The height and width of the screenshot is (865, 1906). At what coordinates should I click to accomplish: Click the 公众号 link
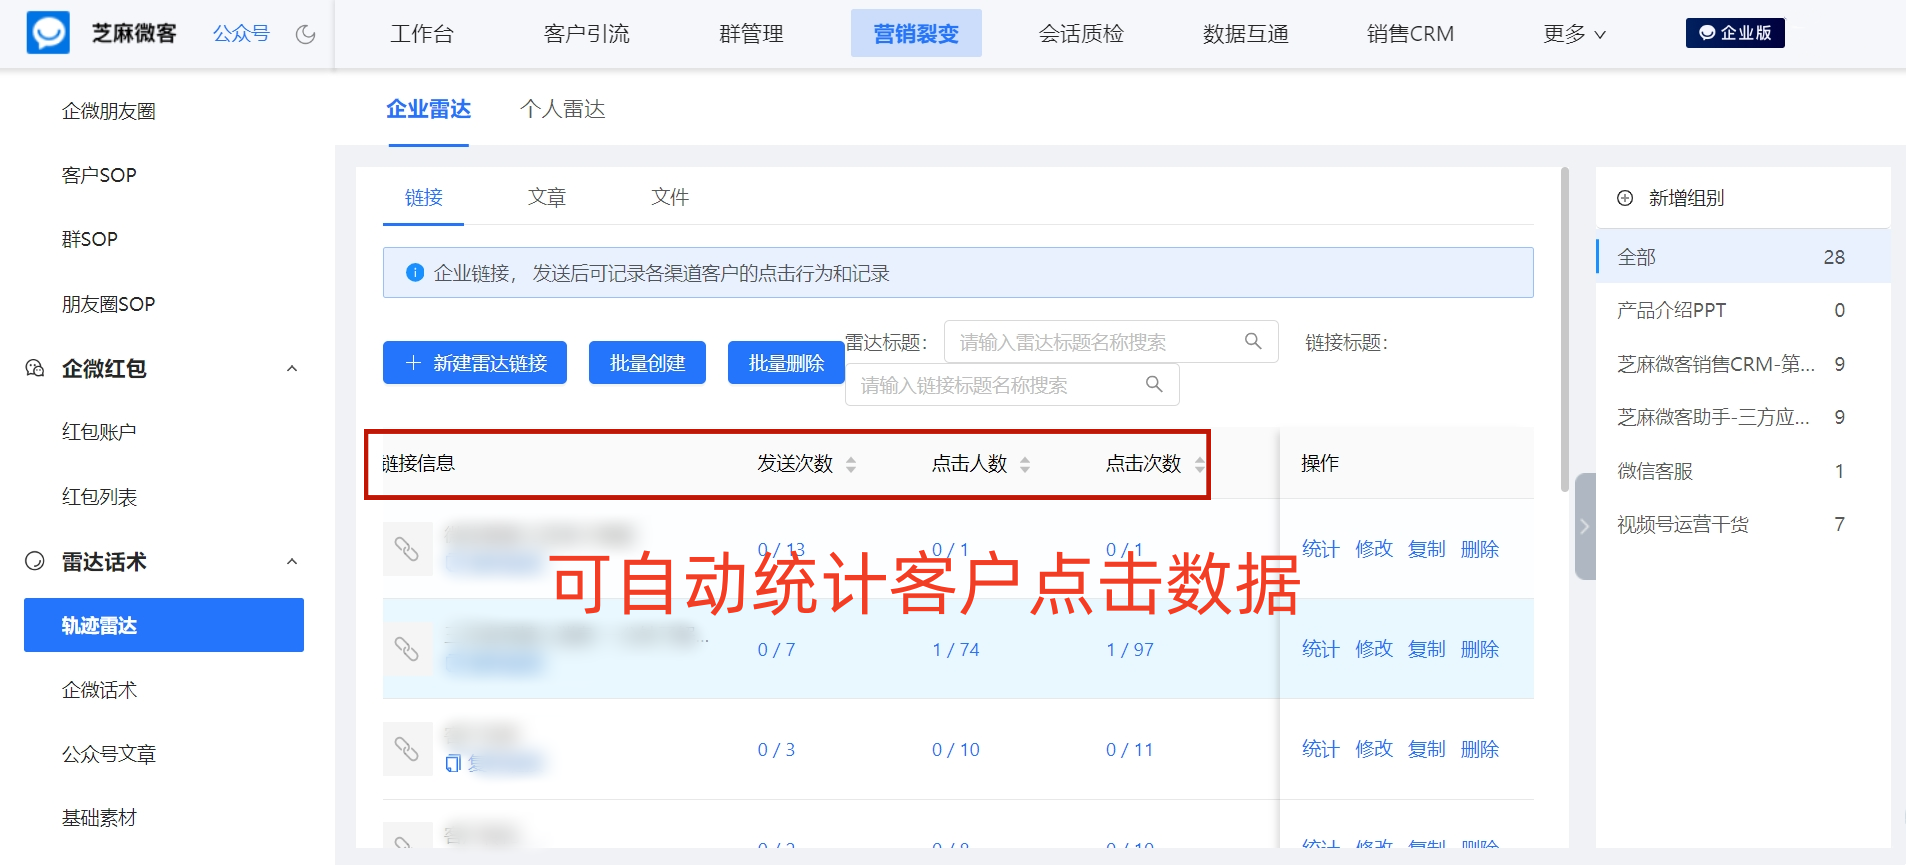coord(241,34)
